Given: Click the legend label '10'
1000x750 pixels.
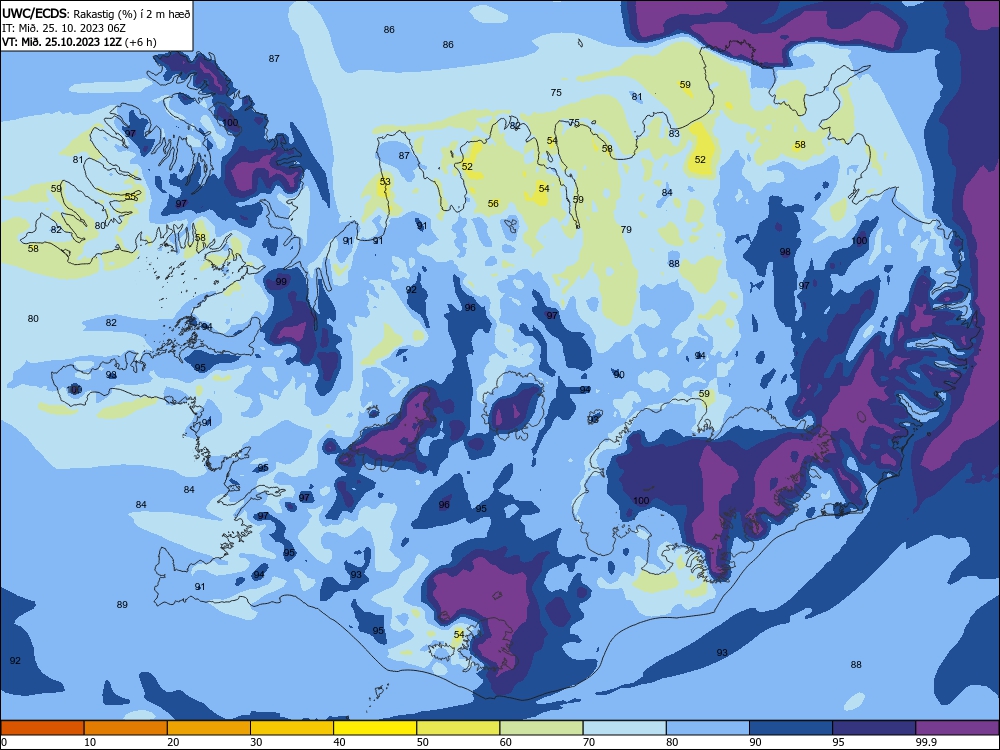Looking at the screenshot, I should tap(90, 742).
